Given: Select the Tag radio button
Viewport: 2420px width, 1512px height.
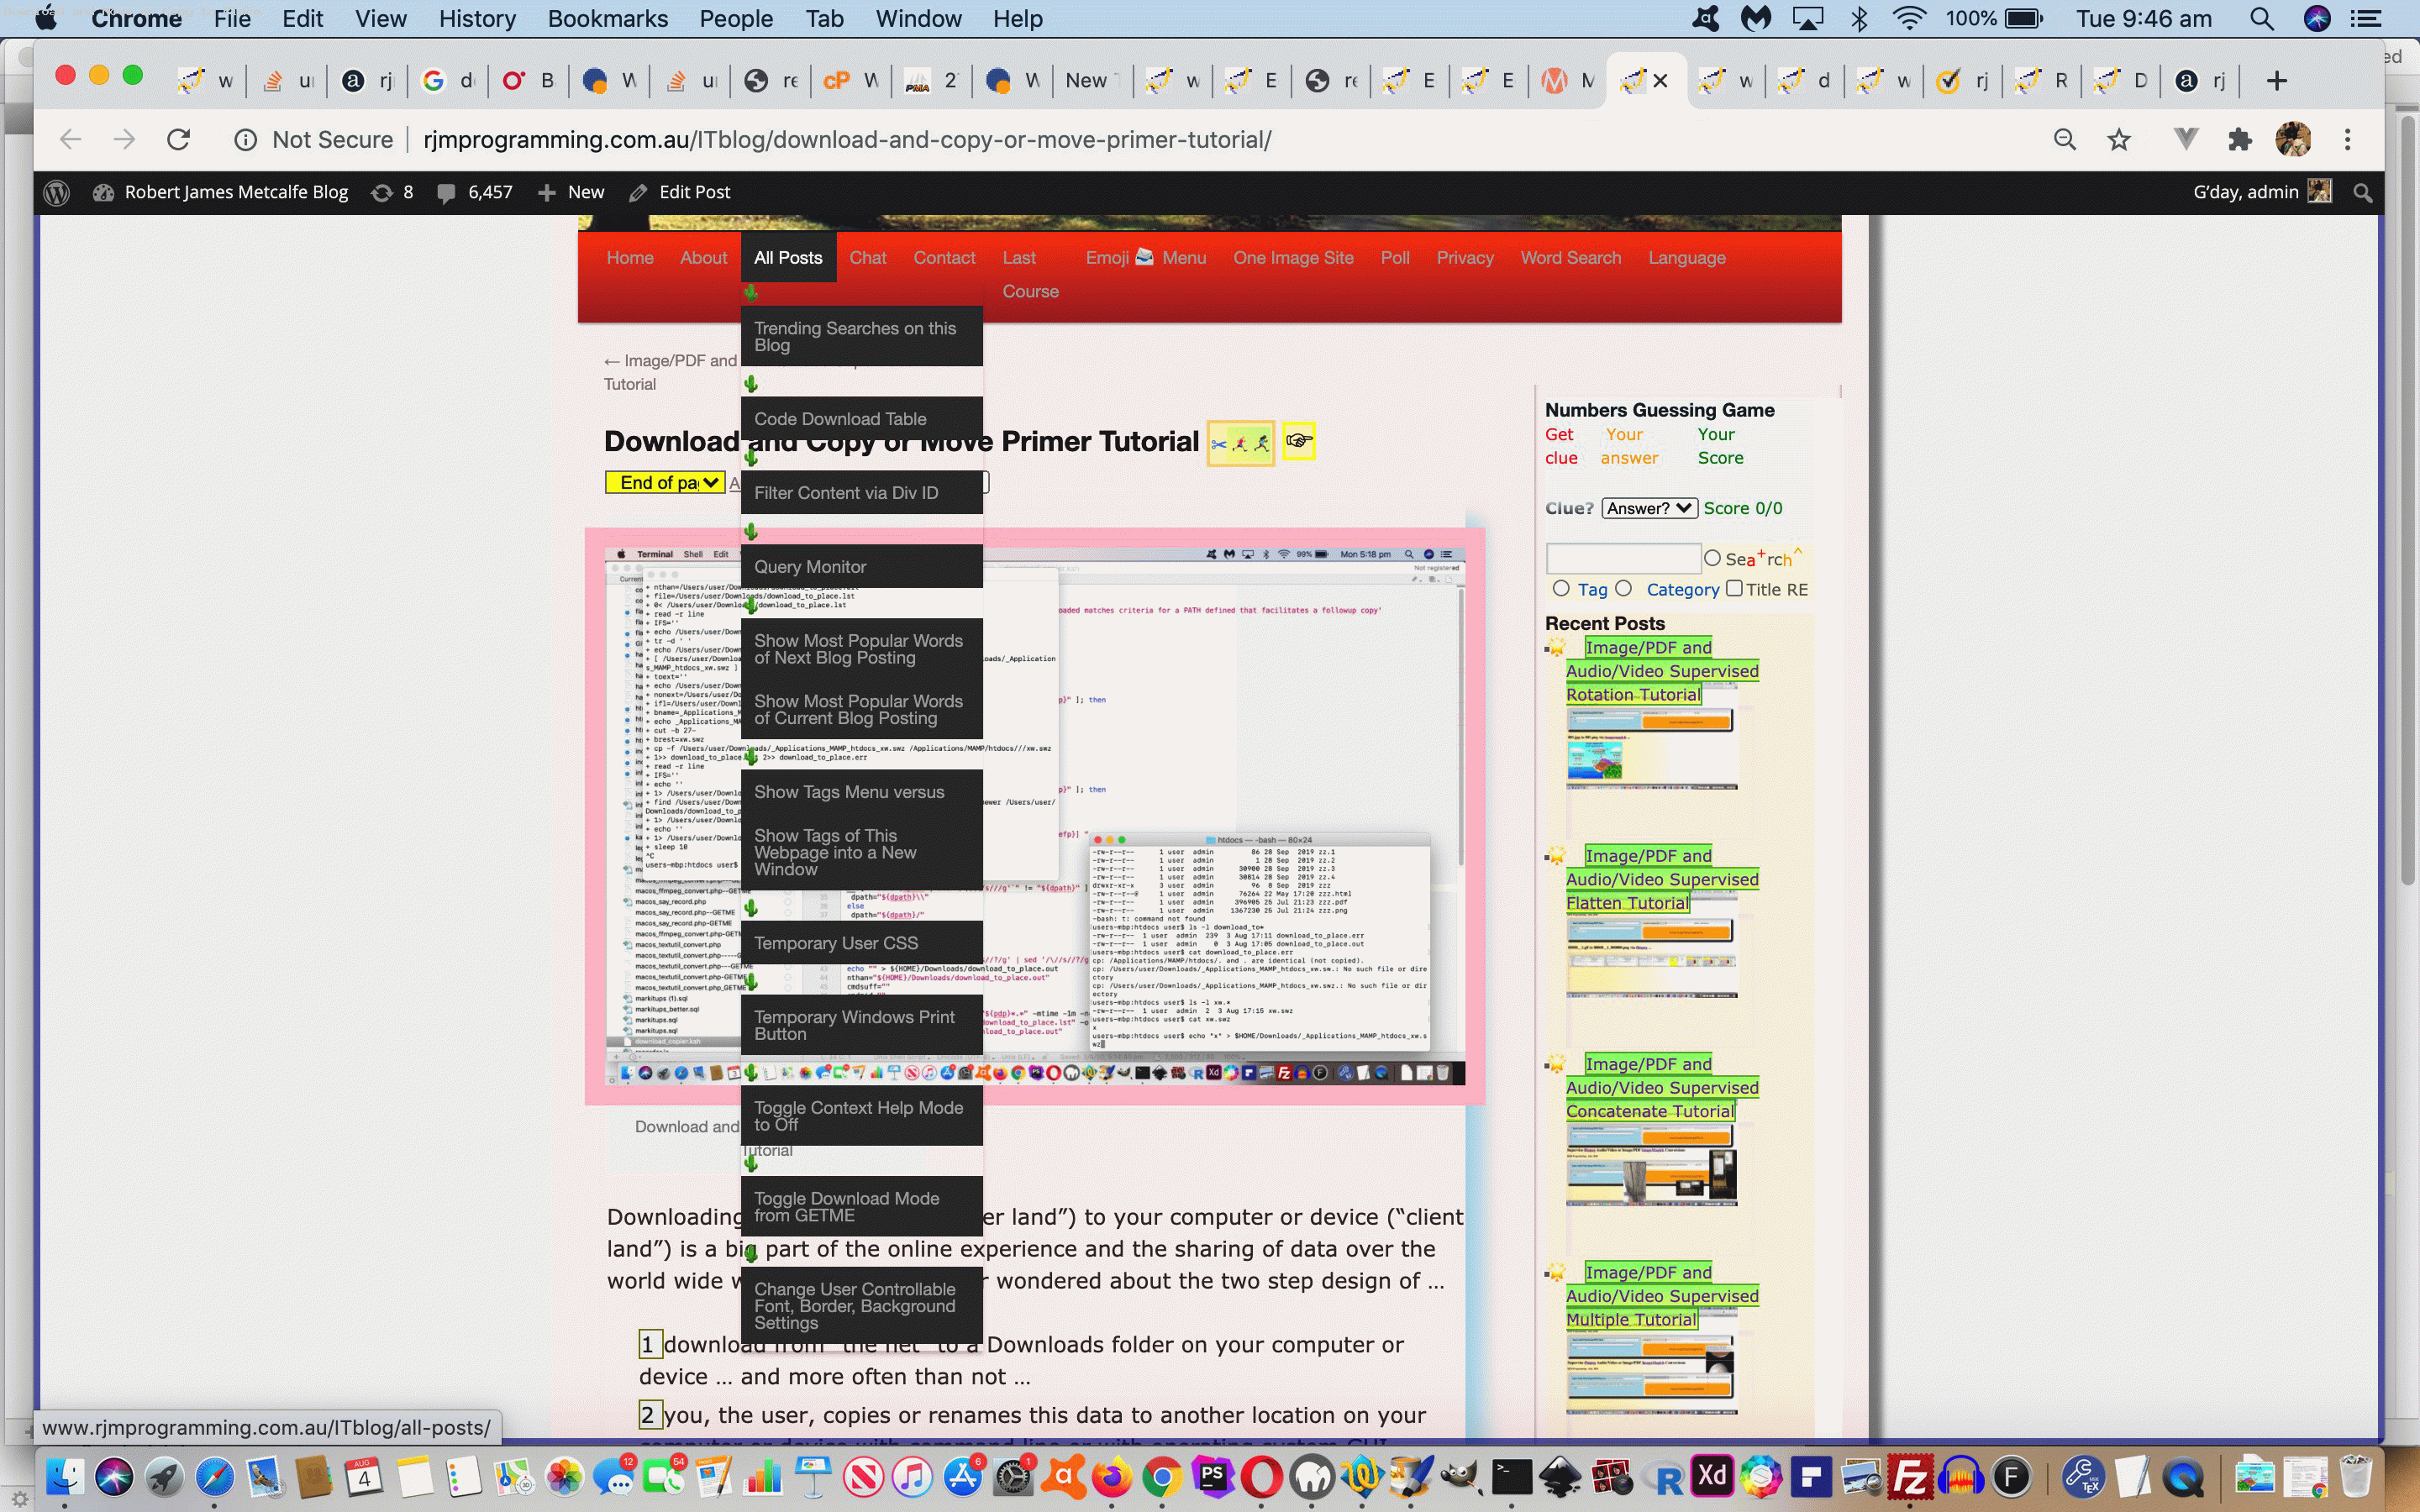Looking at the screenshot, I should click(1561, 589).
